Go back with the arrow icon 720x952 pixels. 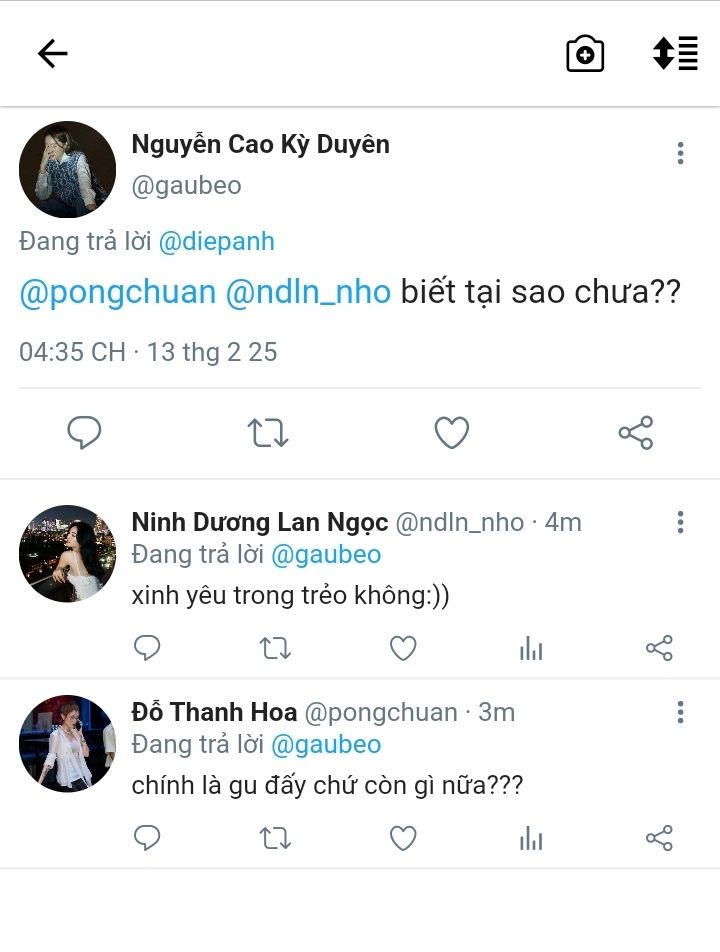tap(52, 54)
